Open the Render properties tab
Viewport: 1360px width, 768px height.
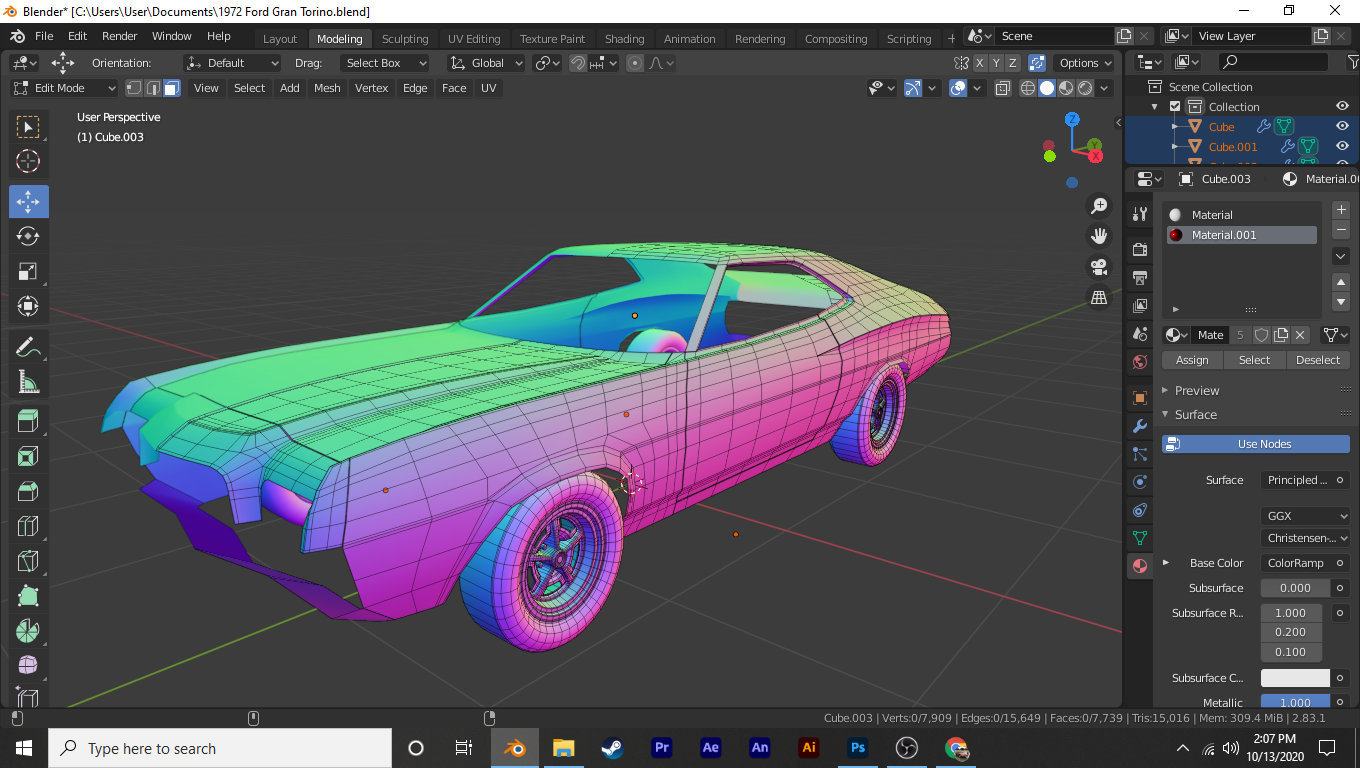1139,248
